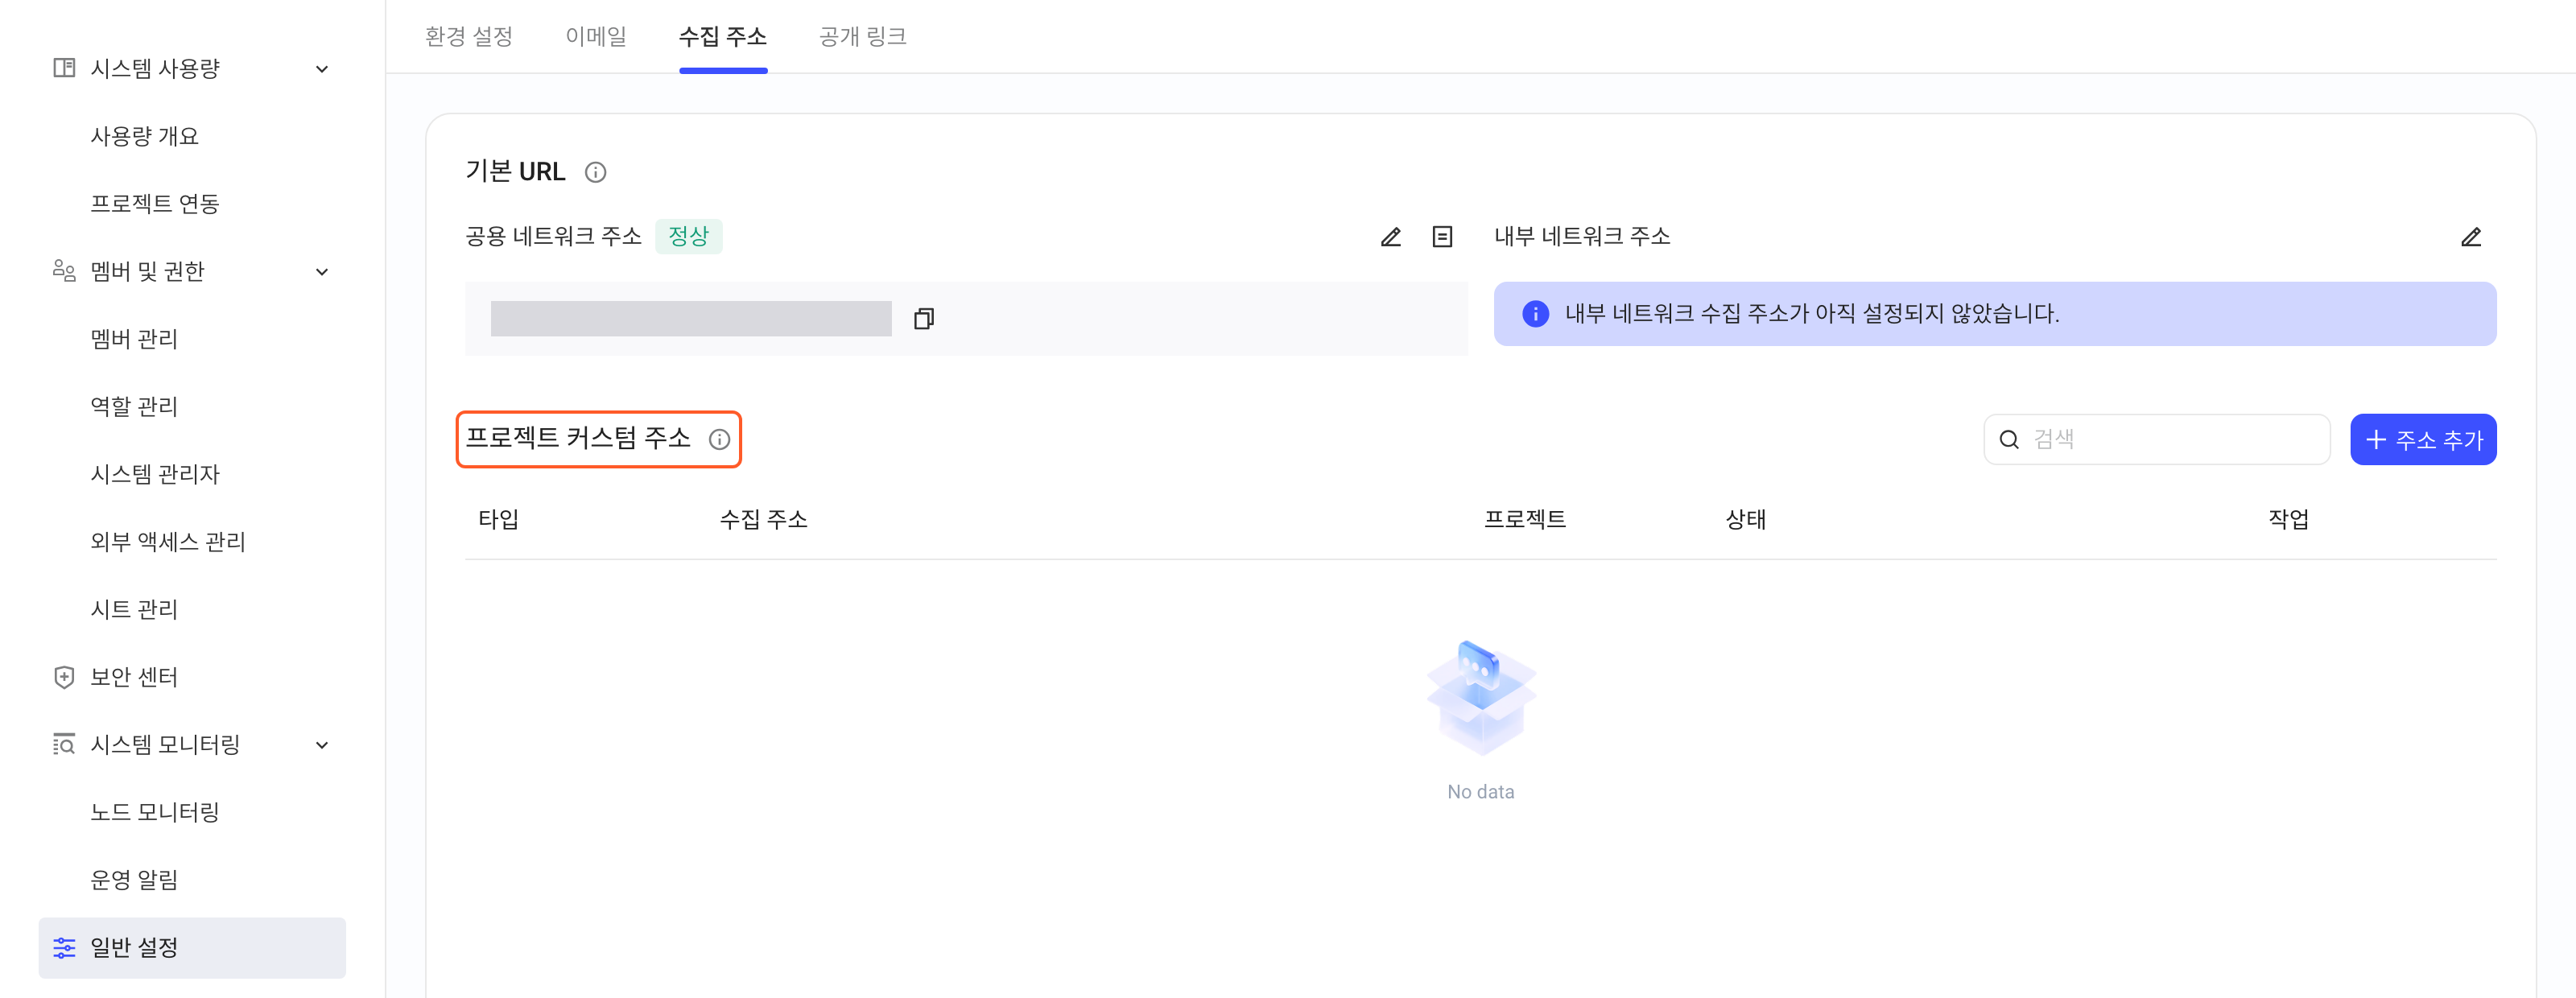Click the info icon next to 기본 URL
Viewport: 2576px width, 998px height.
point(595,172)
